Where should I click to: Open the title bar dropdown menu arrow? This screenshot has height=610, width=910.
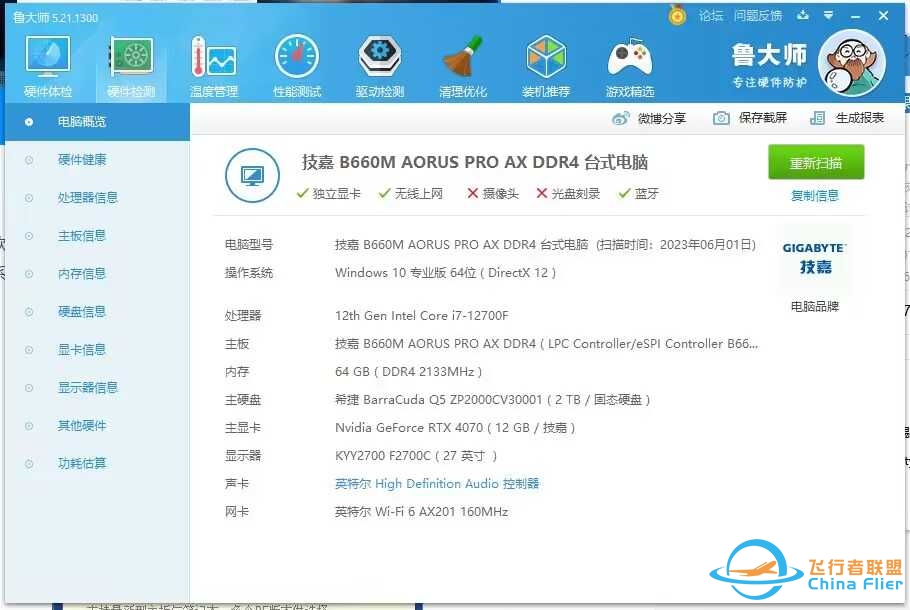(828, 15)
